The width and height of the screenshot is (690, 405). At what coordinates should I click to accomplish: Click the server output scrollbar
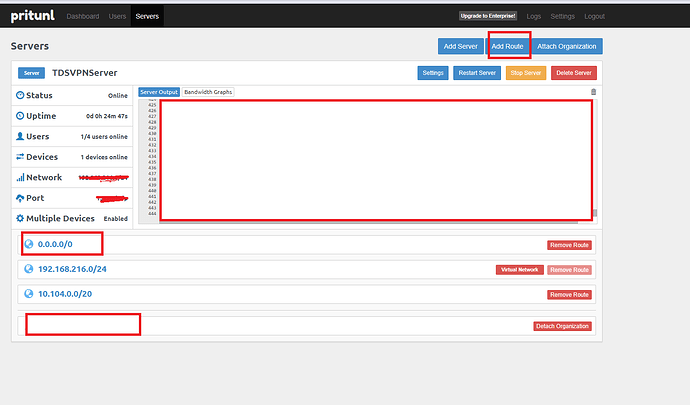[594, 212]
